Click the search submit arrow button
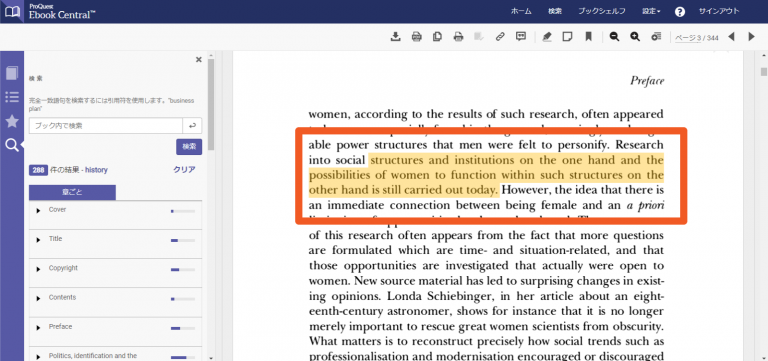The height and width of the screenshot is (361, 768). [192, 126]
